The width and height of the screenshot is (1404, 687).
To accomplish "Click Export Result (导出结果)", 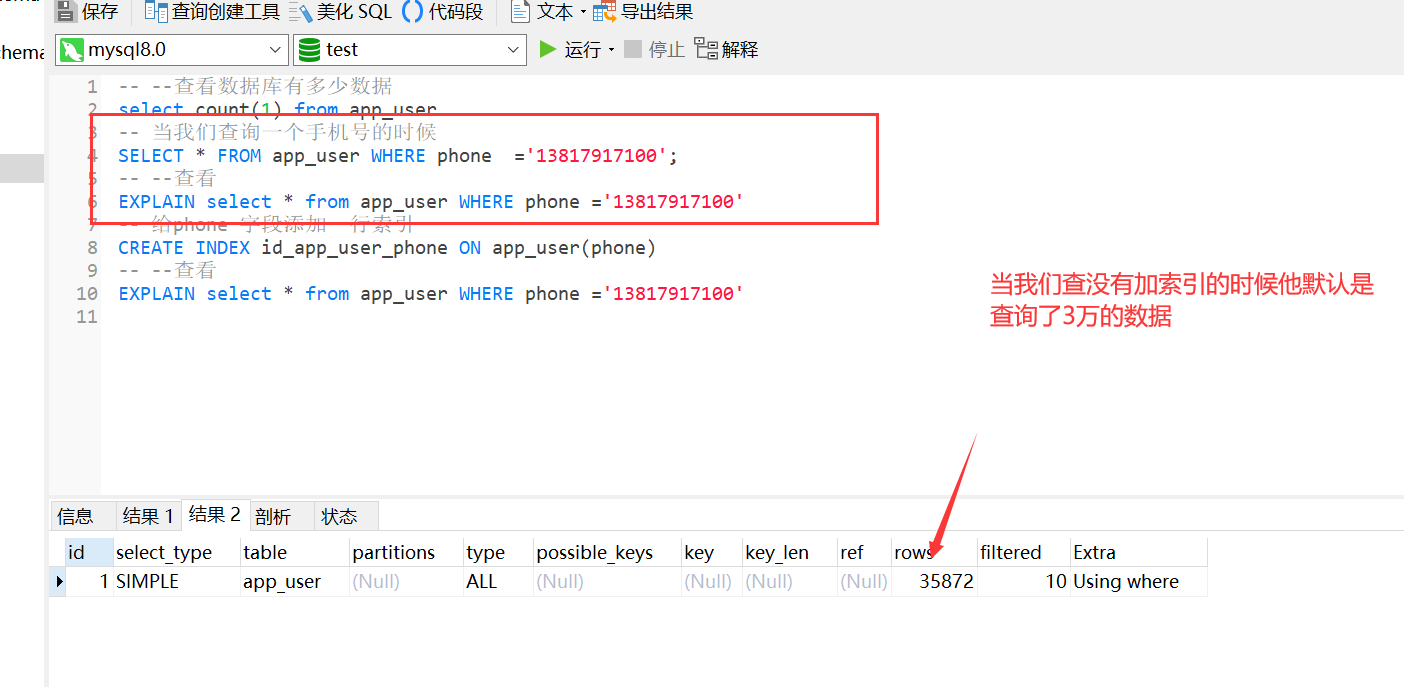I will click(x=643, y=12).
